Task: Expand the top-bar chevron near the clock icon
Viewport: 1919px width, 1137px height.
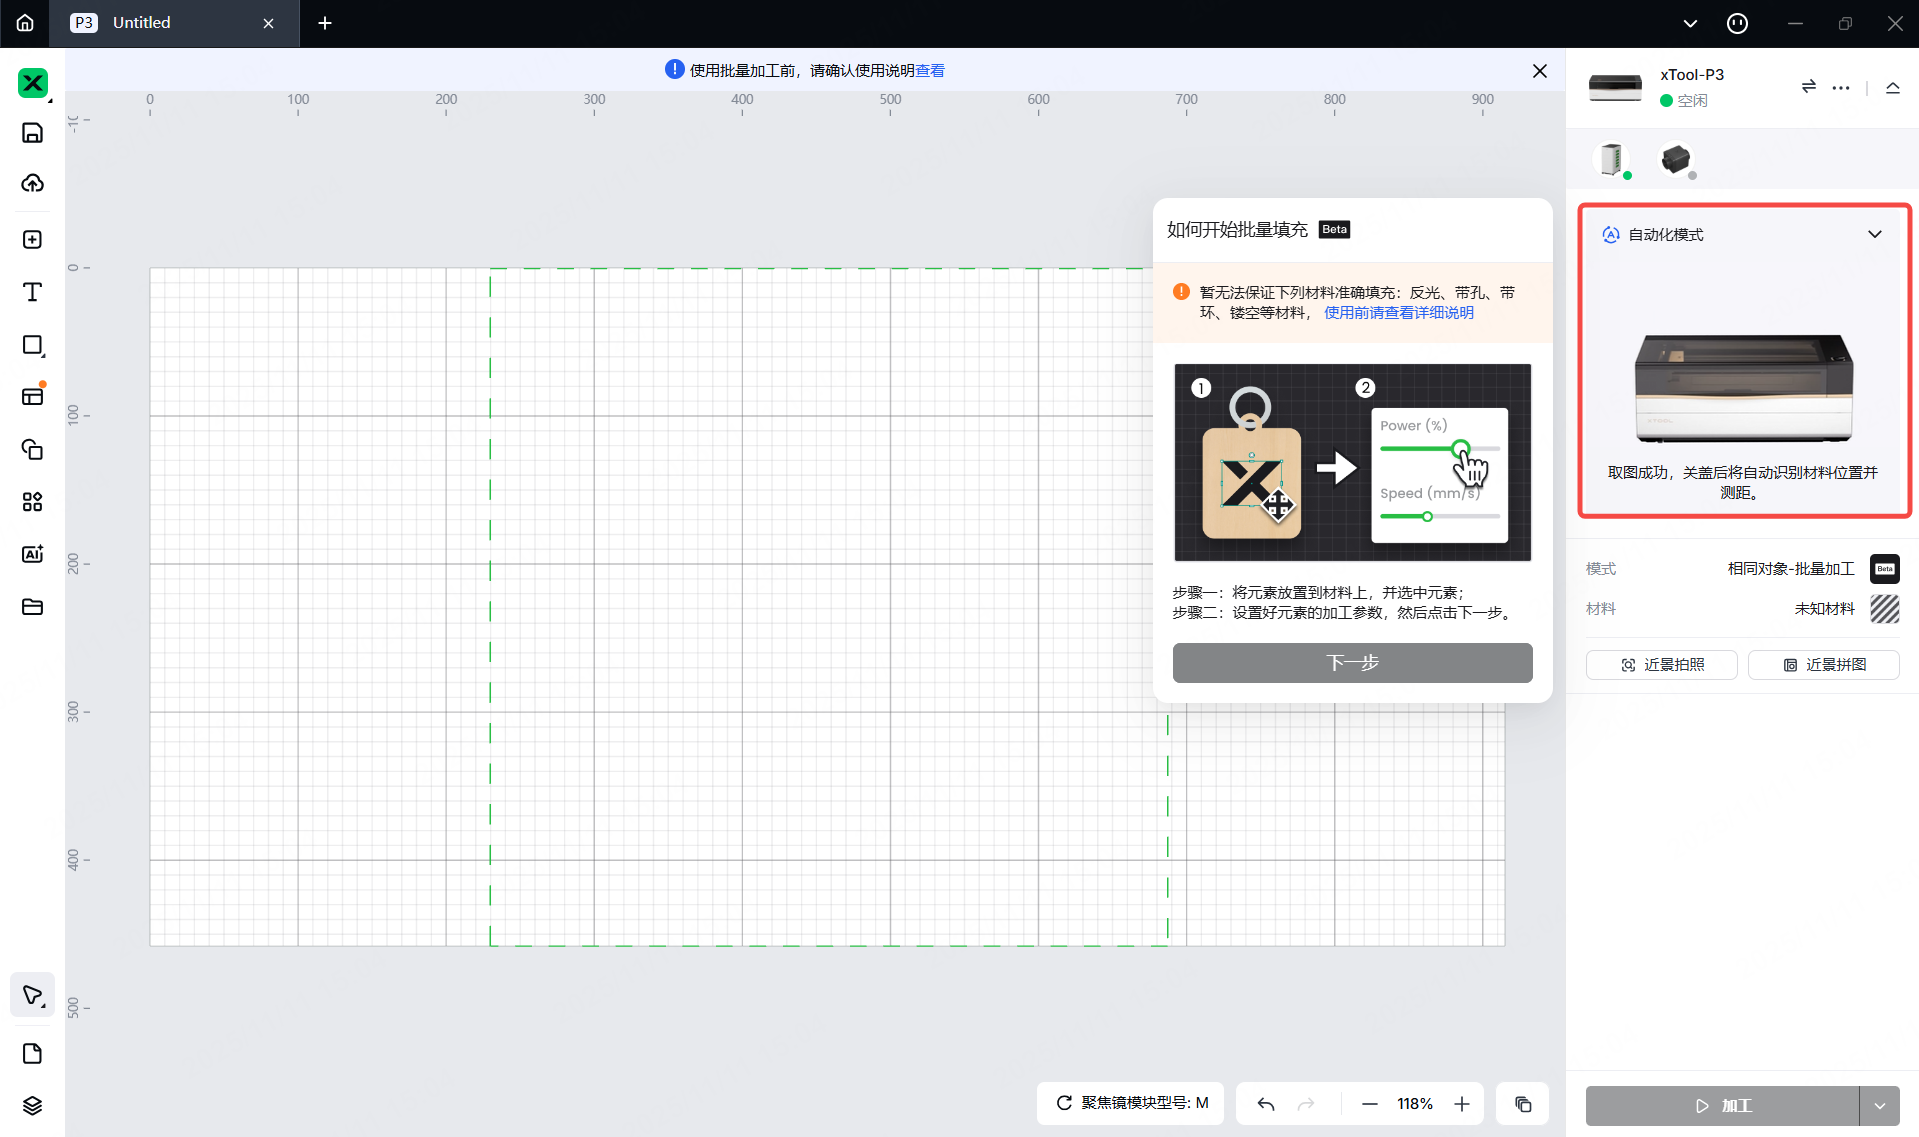Action: click(1689, 23)
